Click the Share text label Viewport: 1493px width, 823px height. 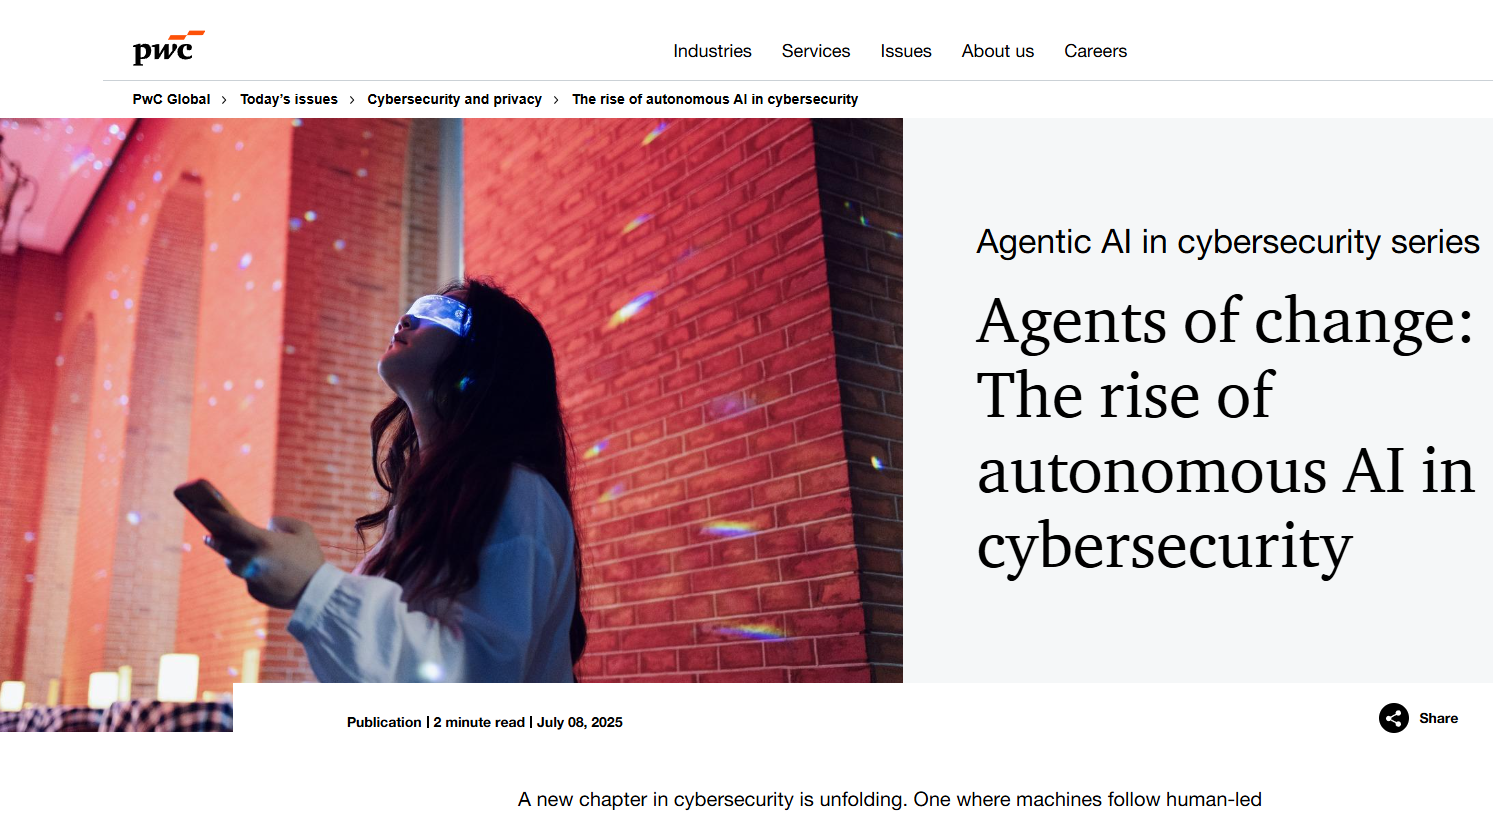[x=1438, y=718]
